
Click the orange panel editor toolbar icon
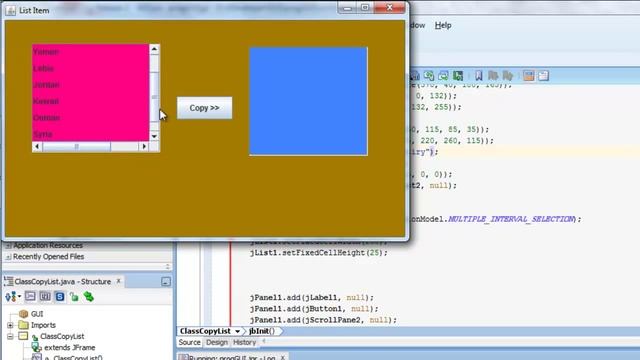tap(529, 76)
